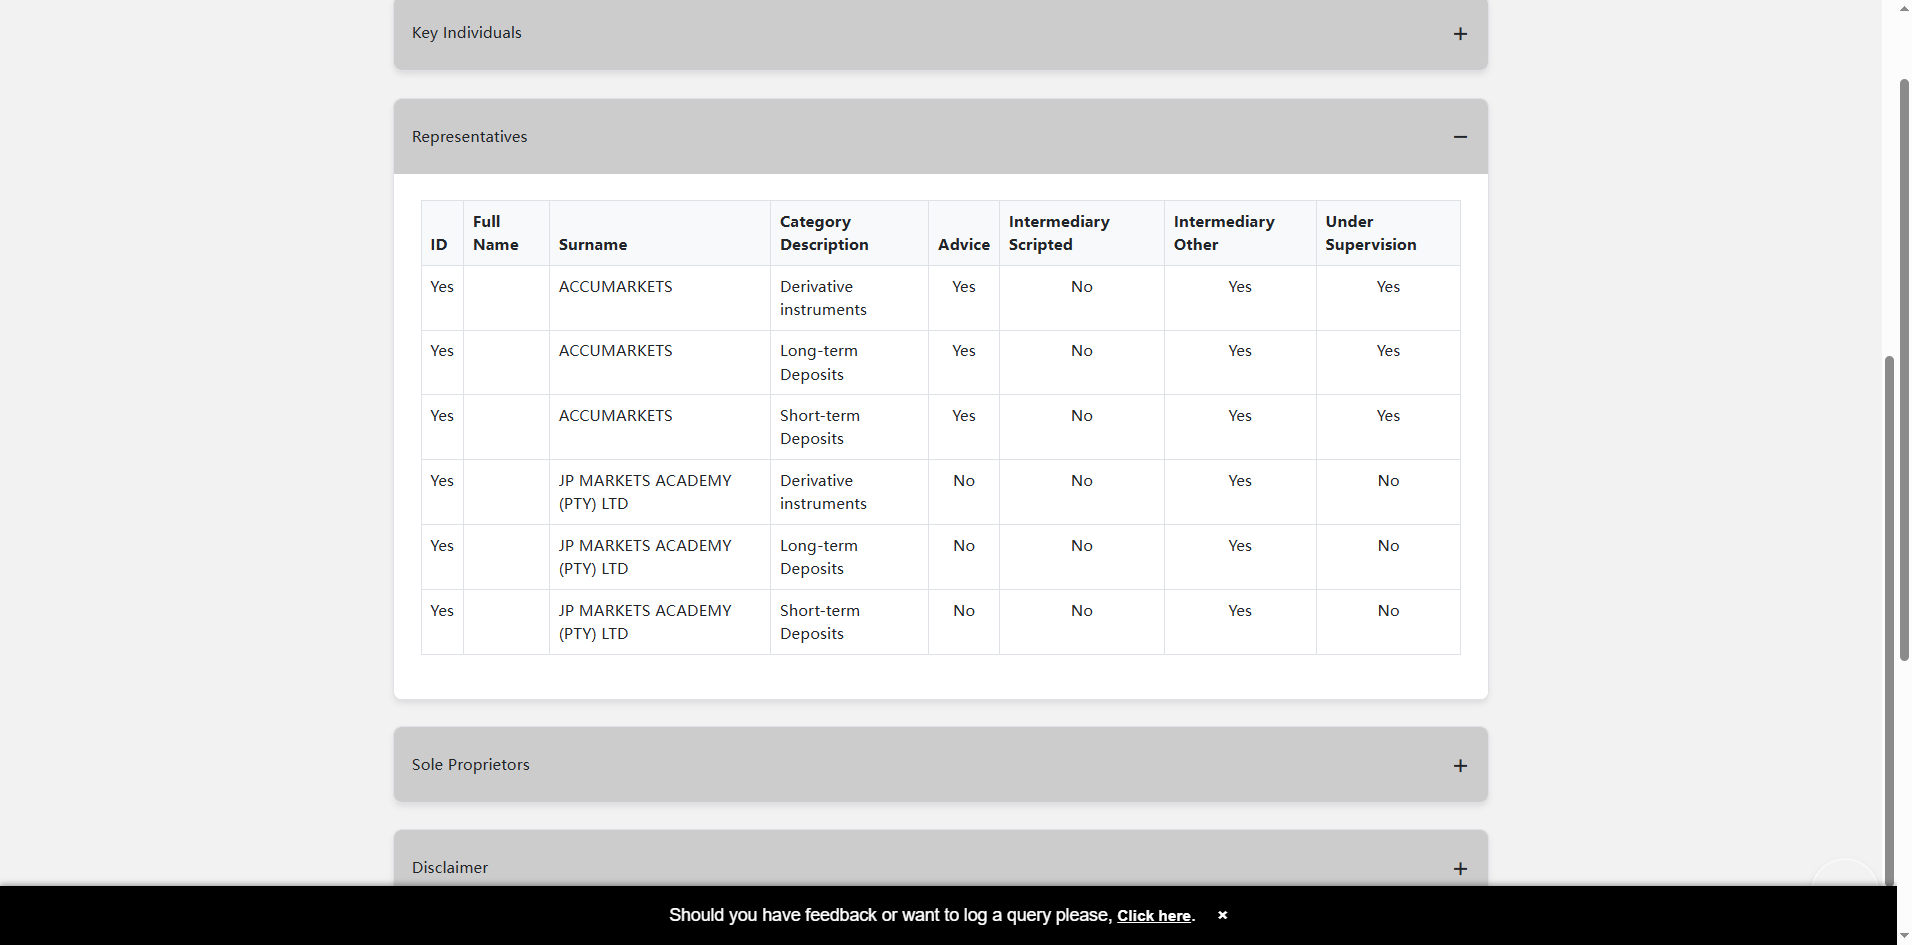Viewport: 1912px width, 945px height.
Task: Click Intermediary Other 'Yes' for JP MARKETS Derivative instruments
Action: coord(1240,481)
